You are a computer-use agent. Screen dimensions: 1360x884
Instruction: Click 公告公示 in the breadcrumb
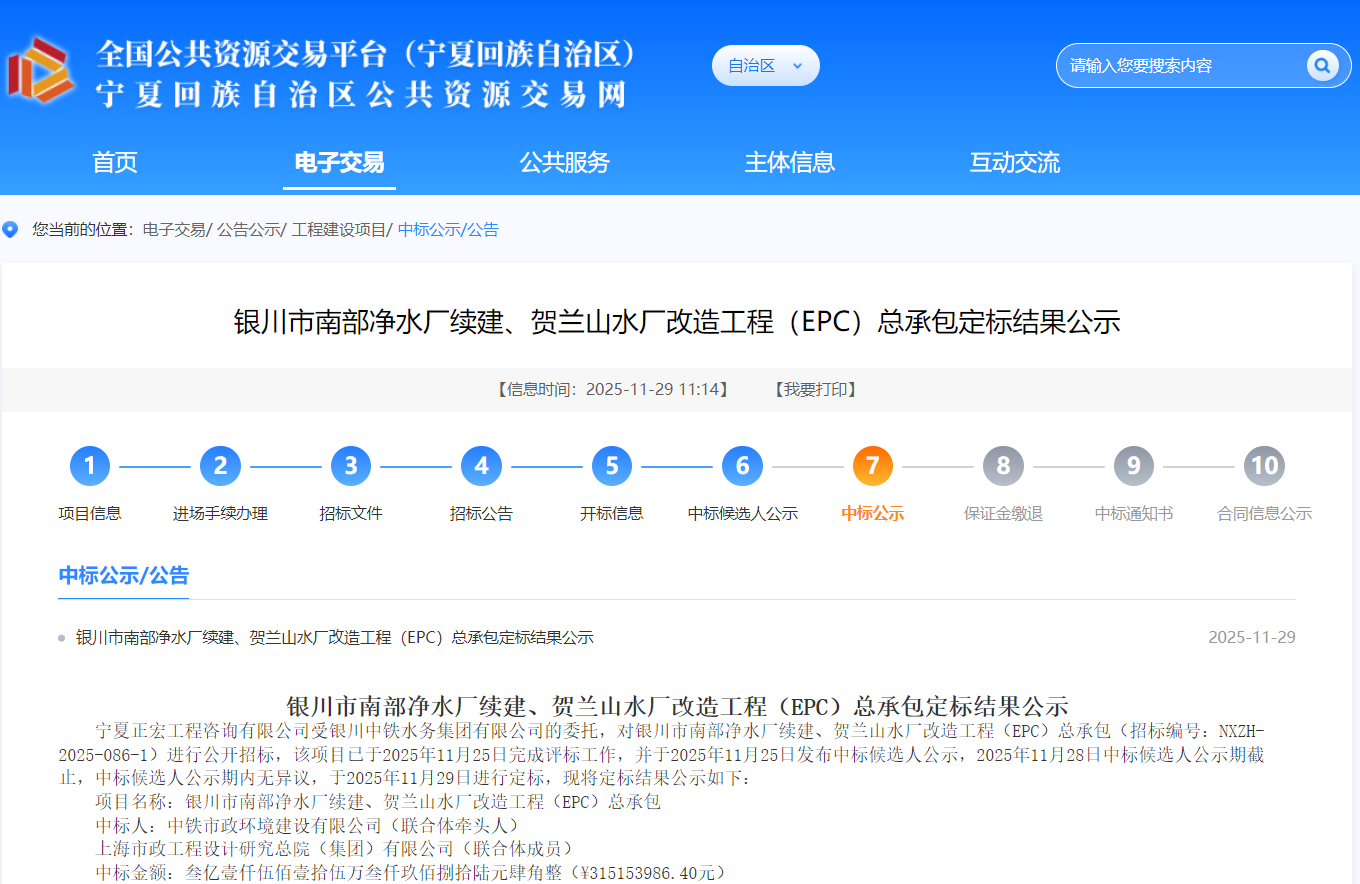[x=248, y=230]
